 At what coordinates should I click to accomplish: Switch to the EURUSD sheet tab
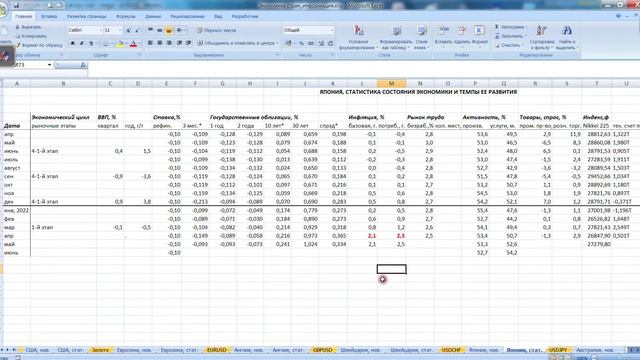click(217, 350)
